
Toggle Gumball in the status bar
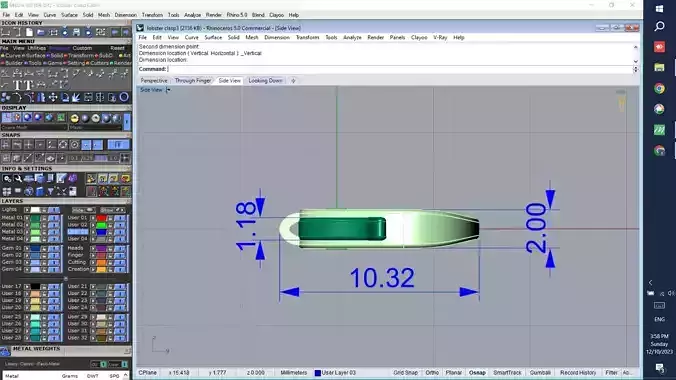[x=540, y=373]
